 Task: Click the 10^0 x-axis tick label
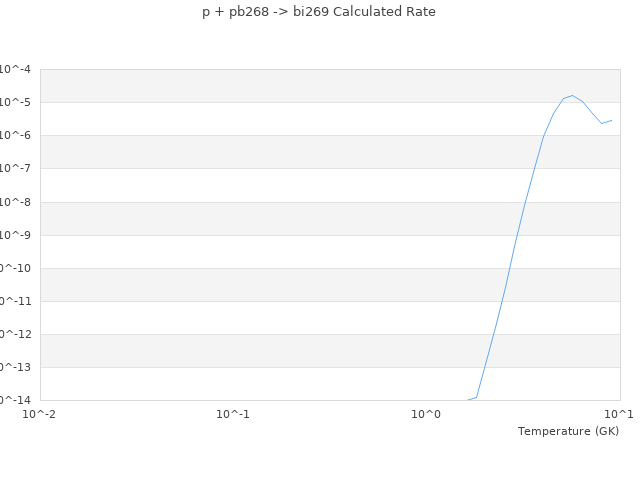(427, 414)
